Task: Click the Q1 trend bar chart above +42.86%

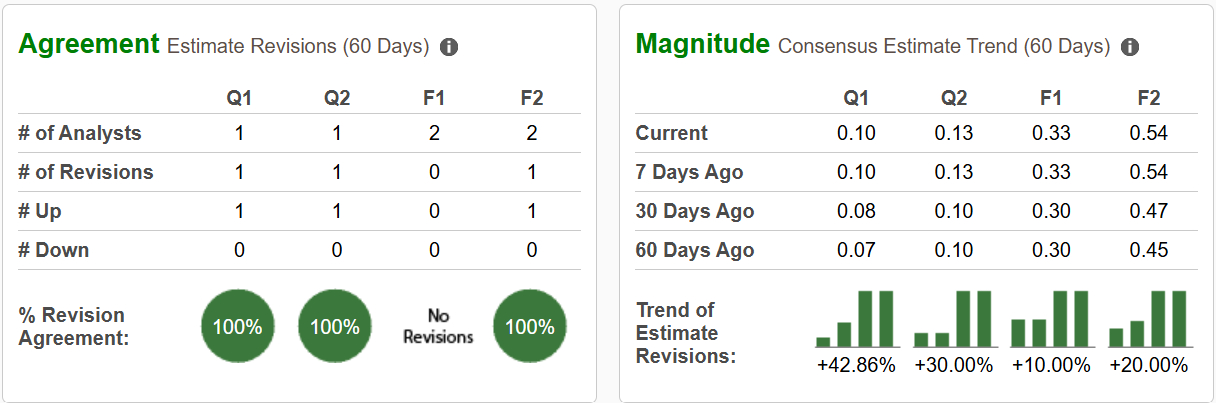Action: (x=855, y=318)
